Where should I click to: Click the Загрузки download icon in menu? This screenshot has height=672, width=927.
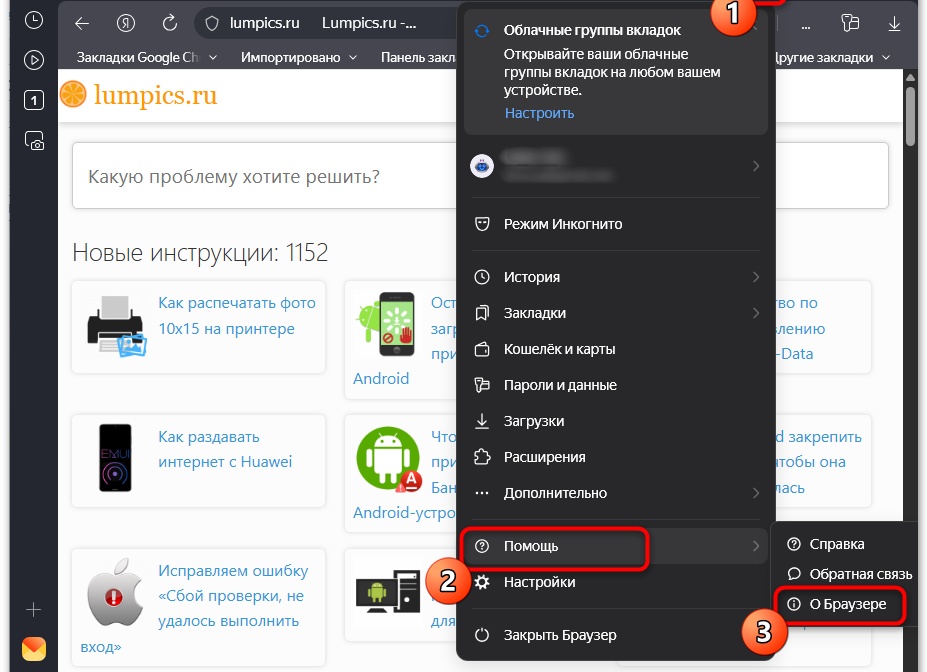482,421
